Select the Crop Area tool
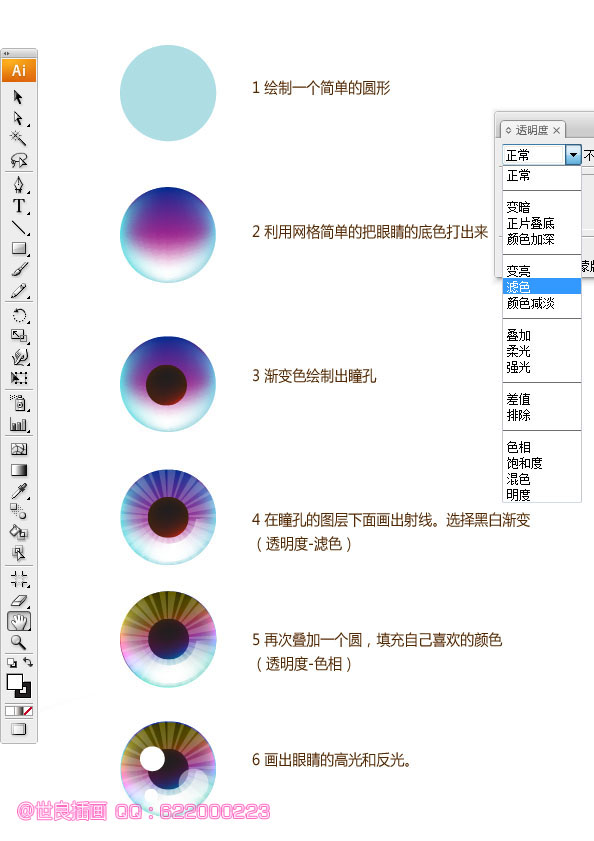The height and width of the screenshot is (841, 594). pos(19,579)
